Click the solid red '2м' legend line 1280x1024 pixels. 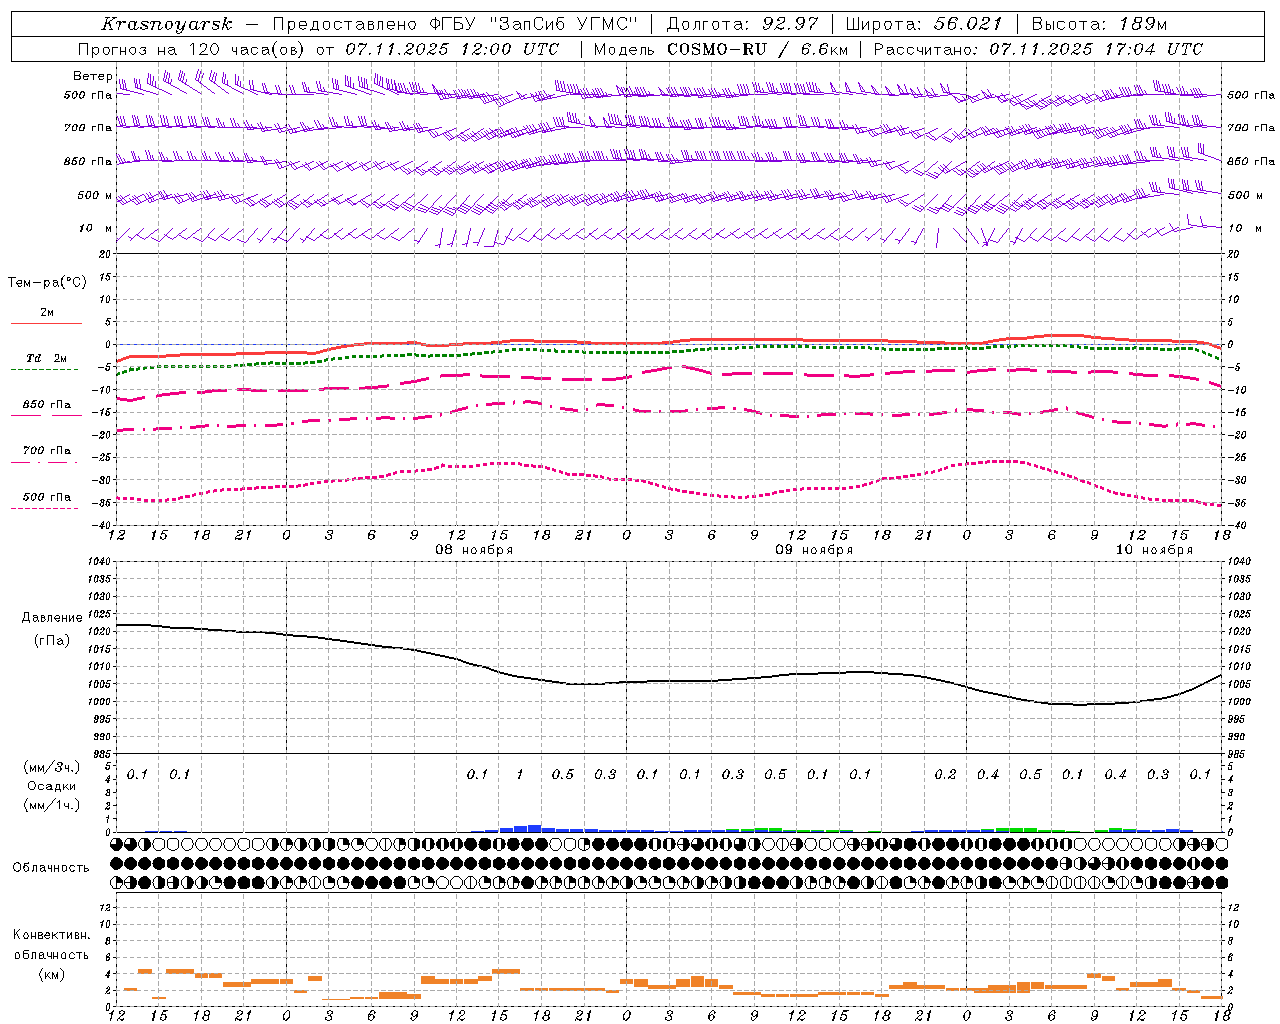[x=46, y=323]
